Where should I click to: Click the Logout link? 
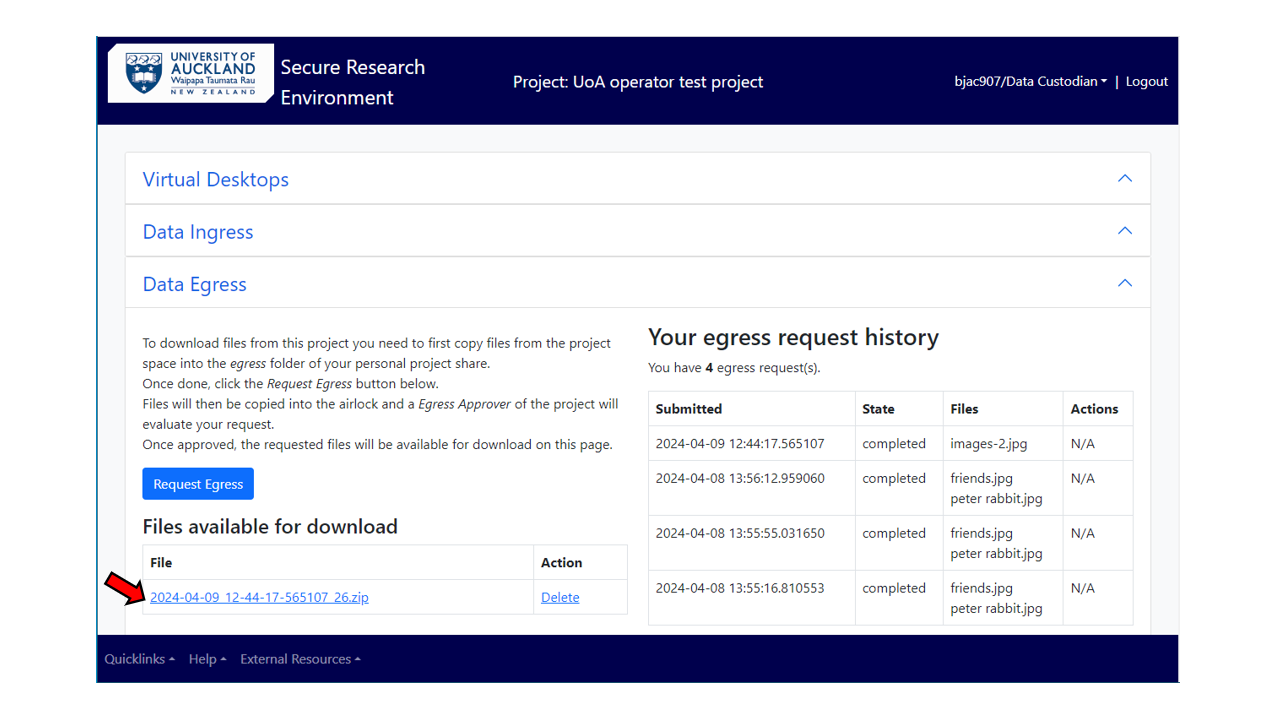(1147, 81)
